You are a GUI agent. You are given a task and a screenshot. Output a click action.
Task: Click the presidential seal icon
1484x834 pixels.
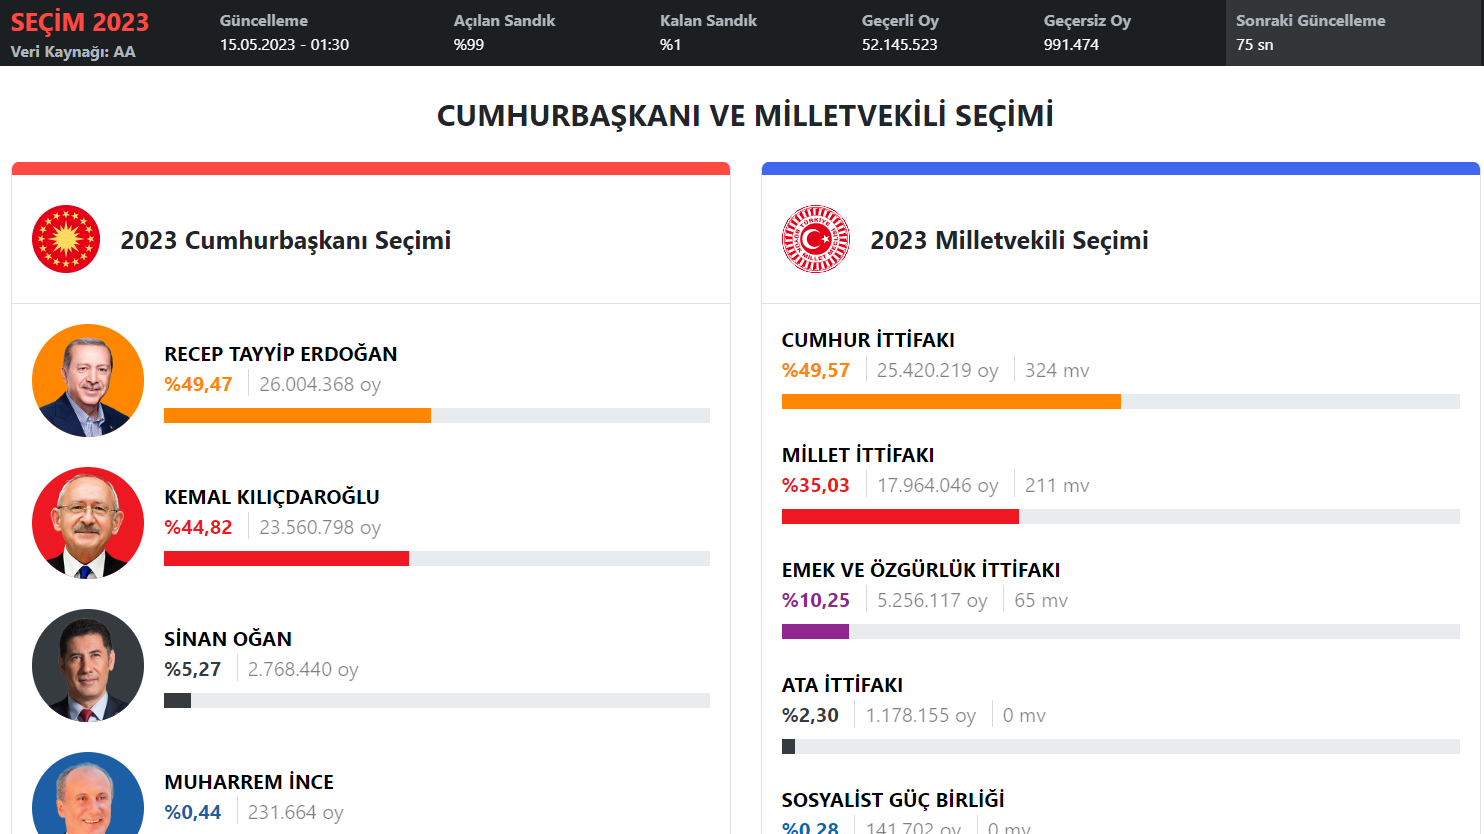point(66,239)
